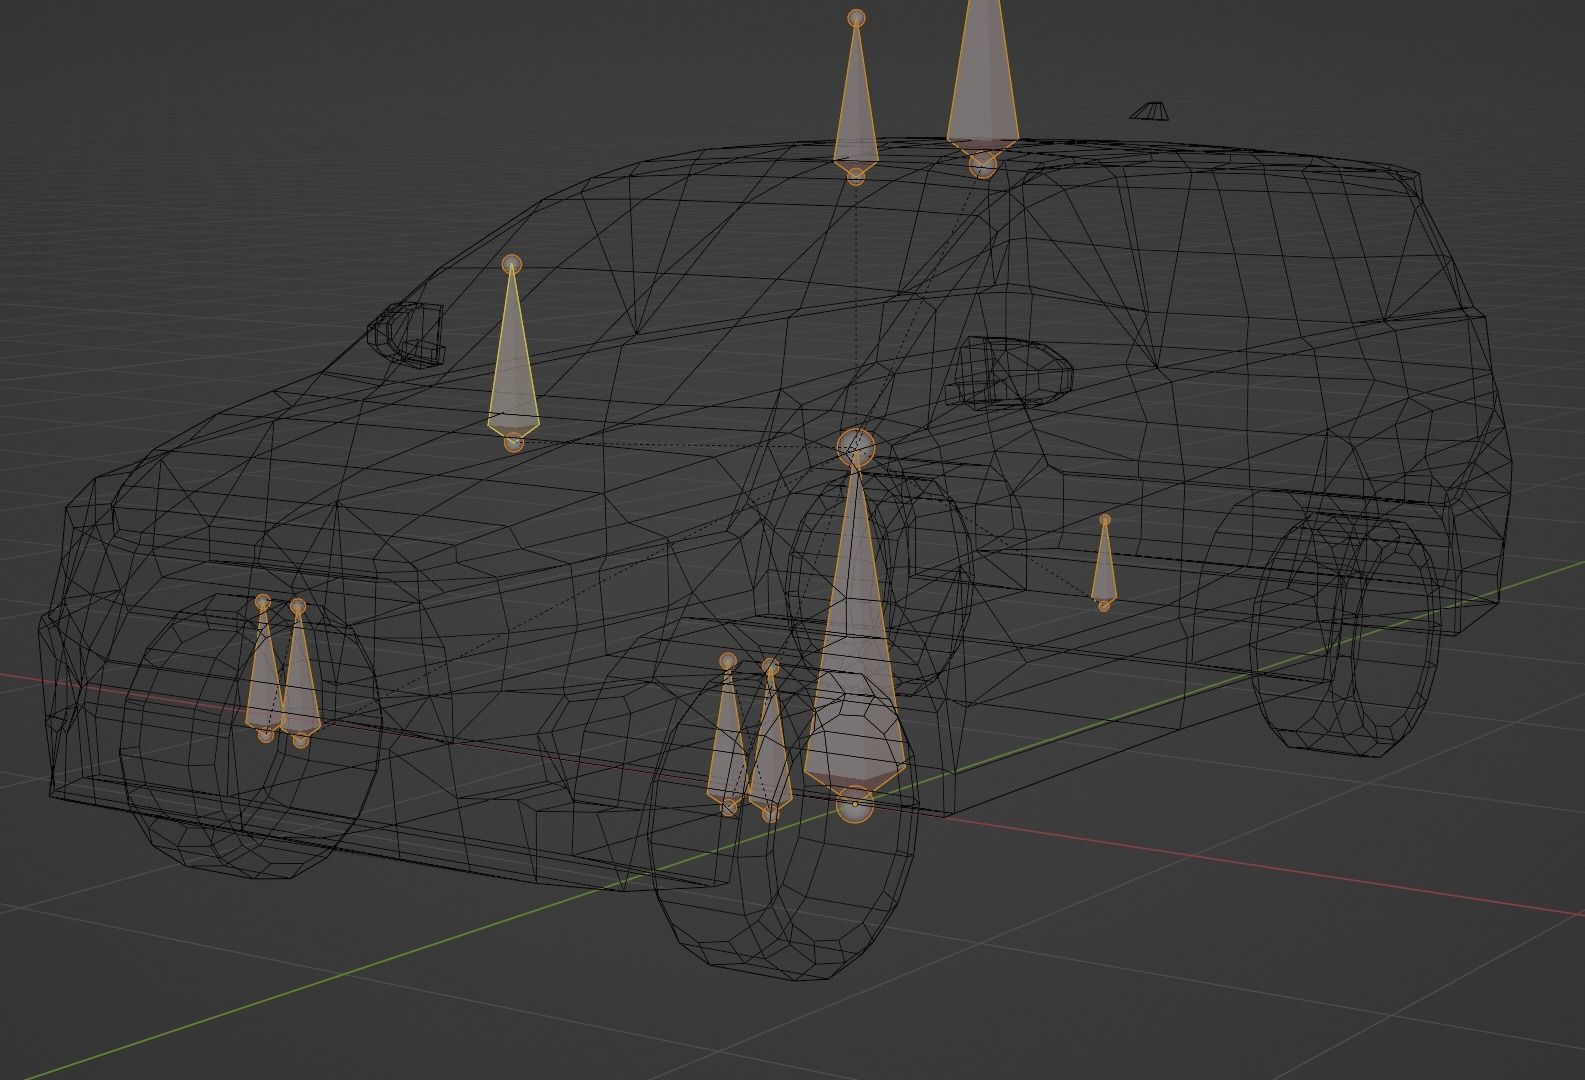This screenshot has width=1585, height=1080.
Task: Click the tip sphere of the hood bone
Action: coord(512,264)
